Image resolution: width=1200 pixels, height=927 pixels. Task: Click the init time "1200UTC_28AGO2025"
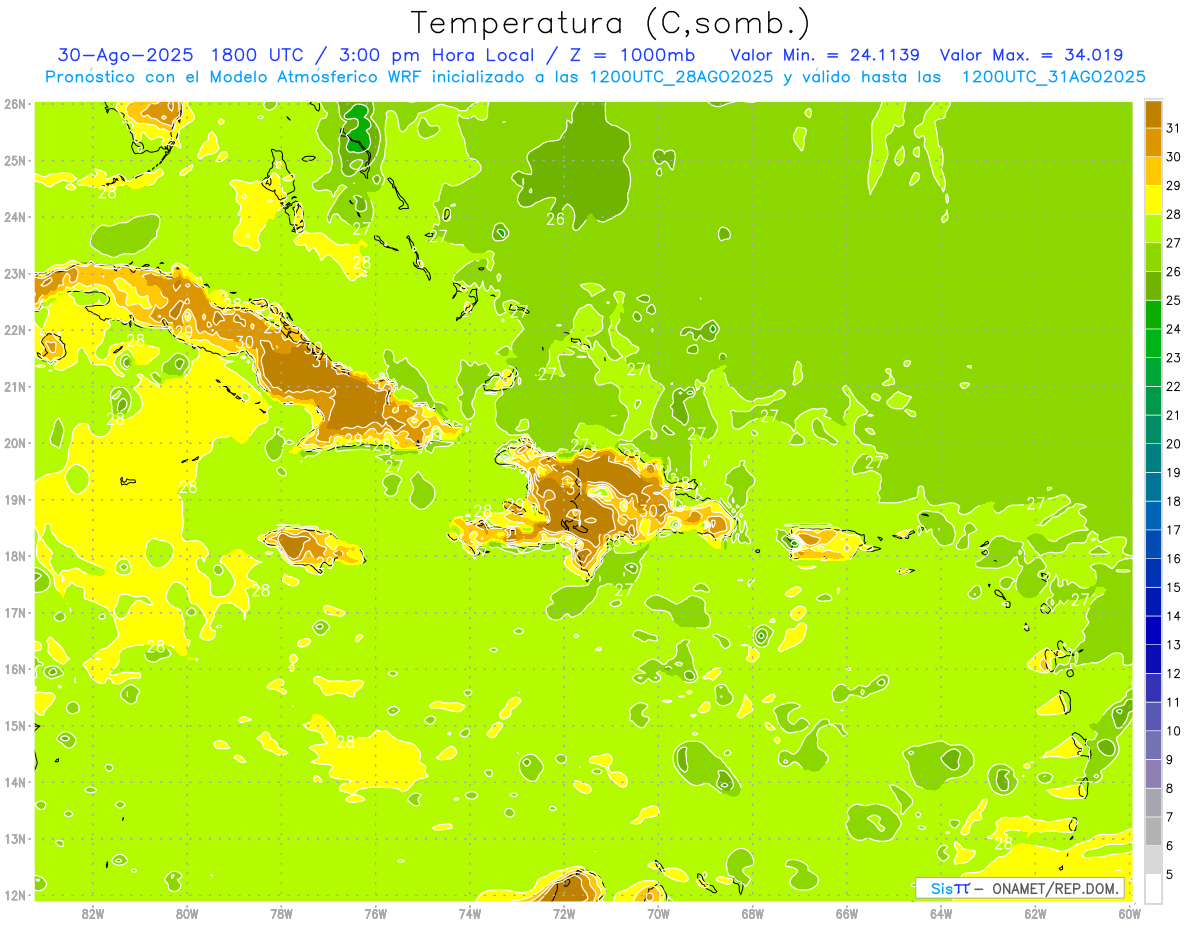pos(682,77)
